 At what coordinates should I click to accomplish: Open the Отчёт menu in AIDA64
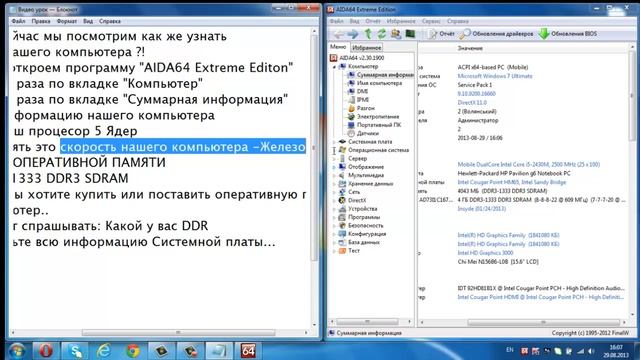click(x=373, y=21)
